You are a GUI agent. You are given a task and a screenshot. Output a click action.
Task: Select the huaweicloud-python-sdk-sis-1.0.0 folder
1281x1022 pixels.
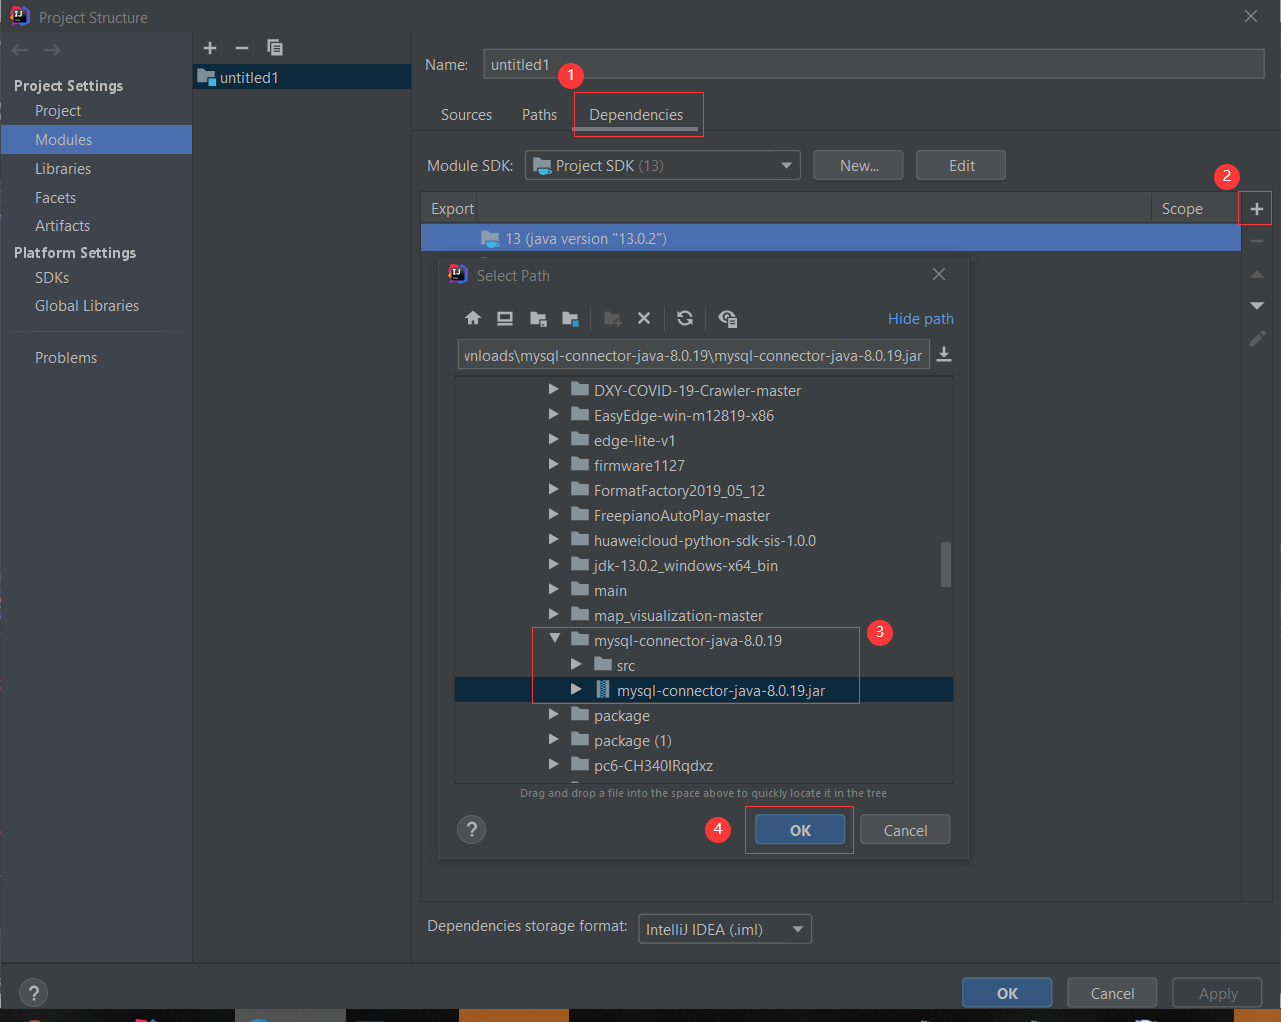[705, 540]
